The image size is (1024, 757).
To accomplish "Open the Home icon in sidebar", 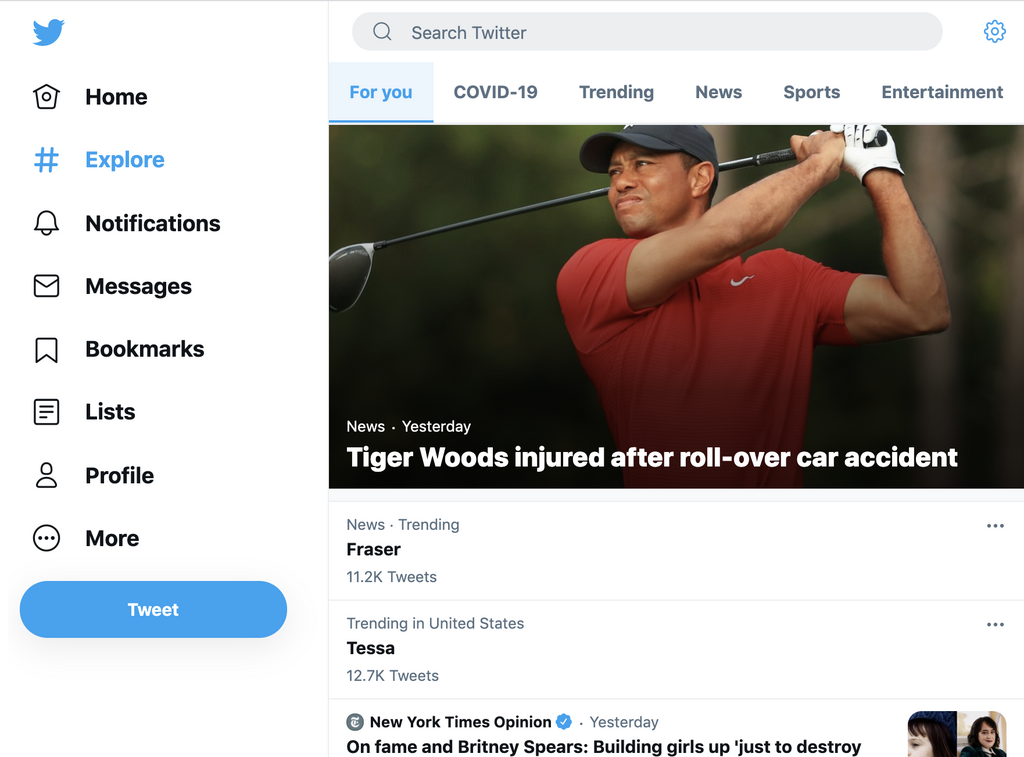I will click(x=46, y=97).
